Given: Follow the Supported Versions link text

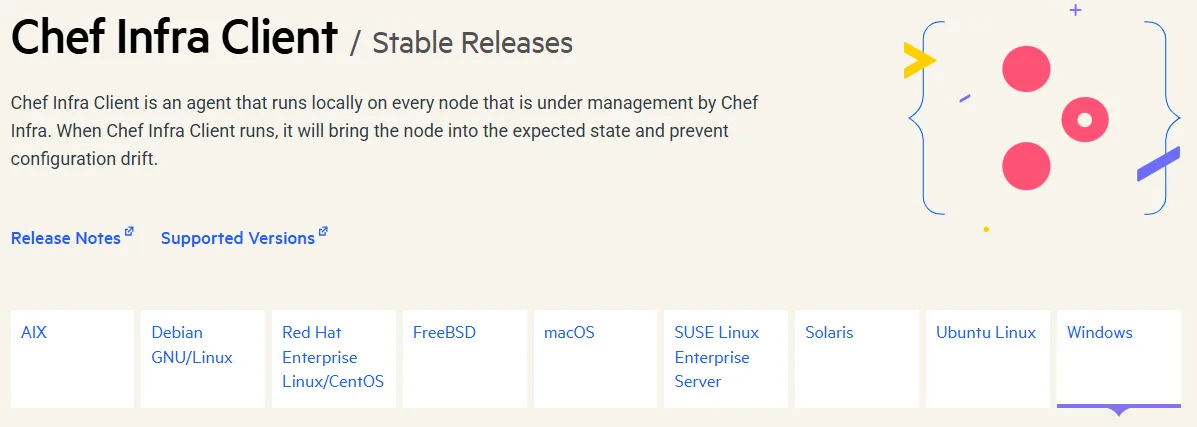Looking at the screenshot, I should tap(238, 238).
